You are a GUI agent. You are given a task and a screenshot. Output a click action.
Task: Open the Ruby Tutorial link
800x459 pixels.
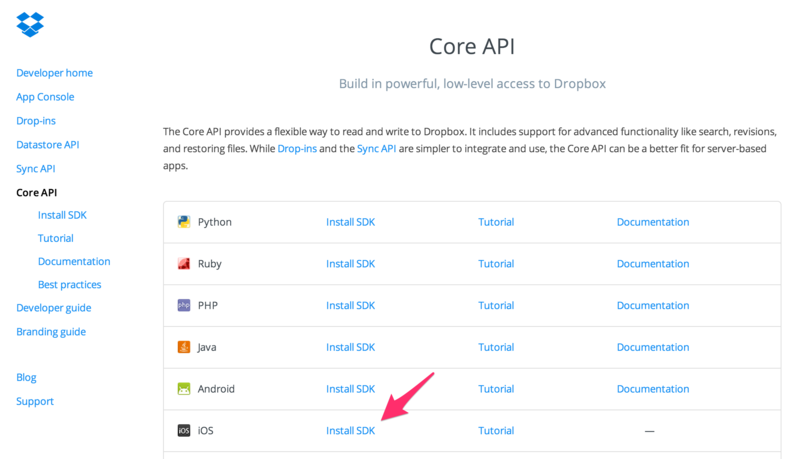pos(496,264)
